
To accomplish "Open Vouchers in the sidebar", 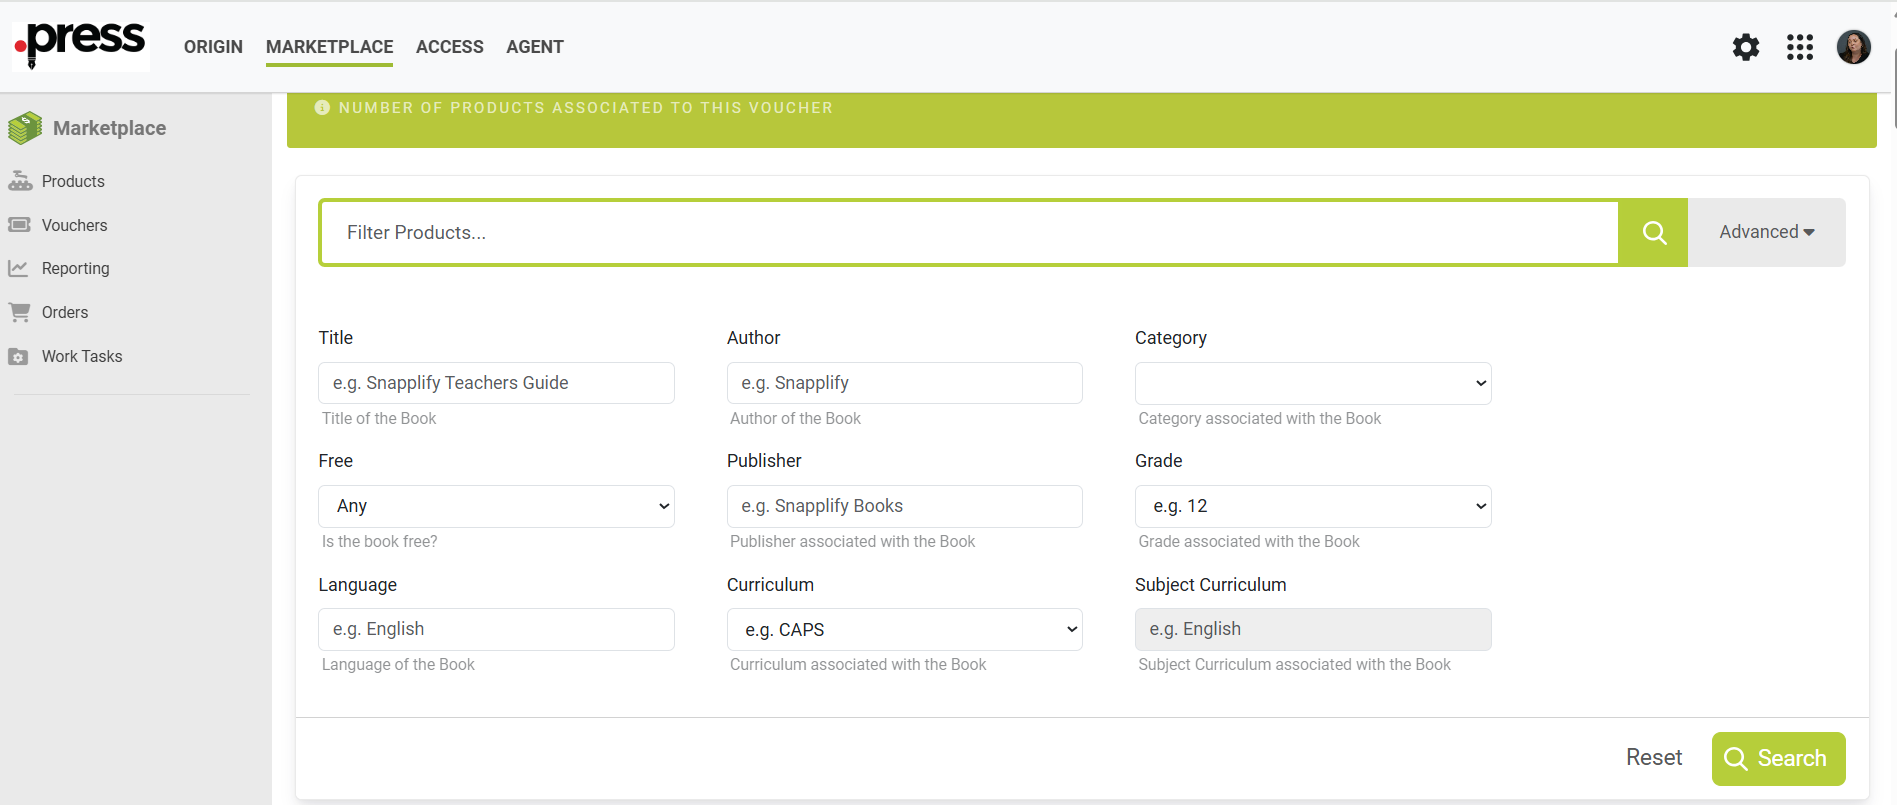I will (74, 225).
